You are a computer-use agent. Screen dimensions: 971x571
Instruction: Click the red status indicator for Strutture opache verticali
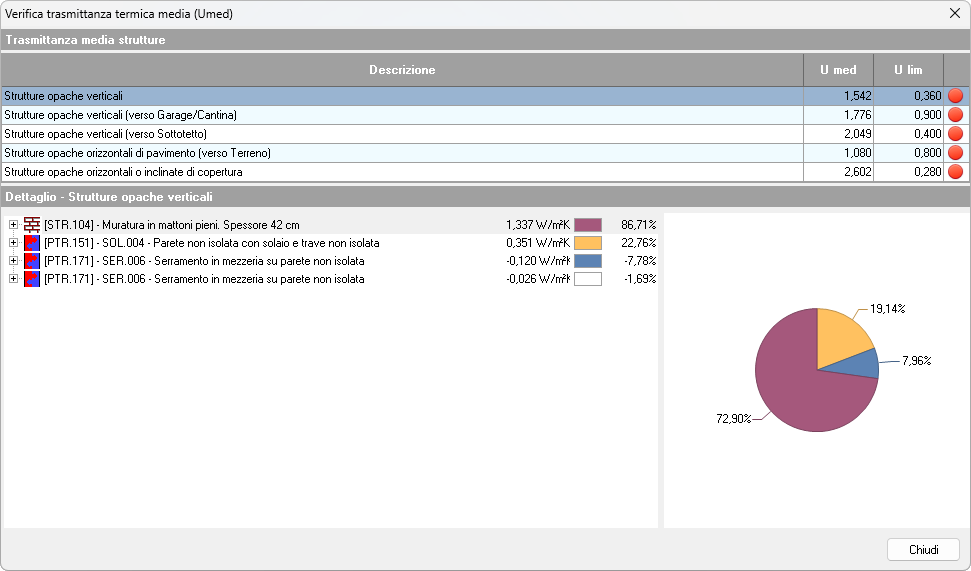click(955, 96)
